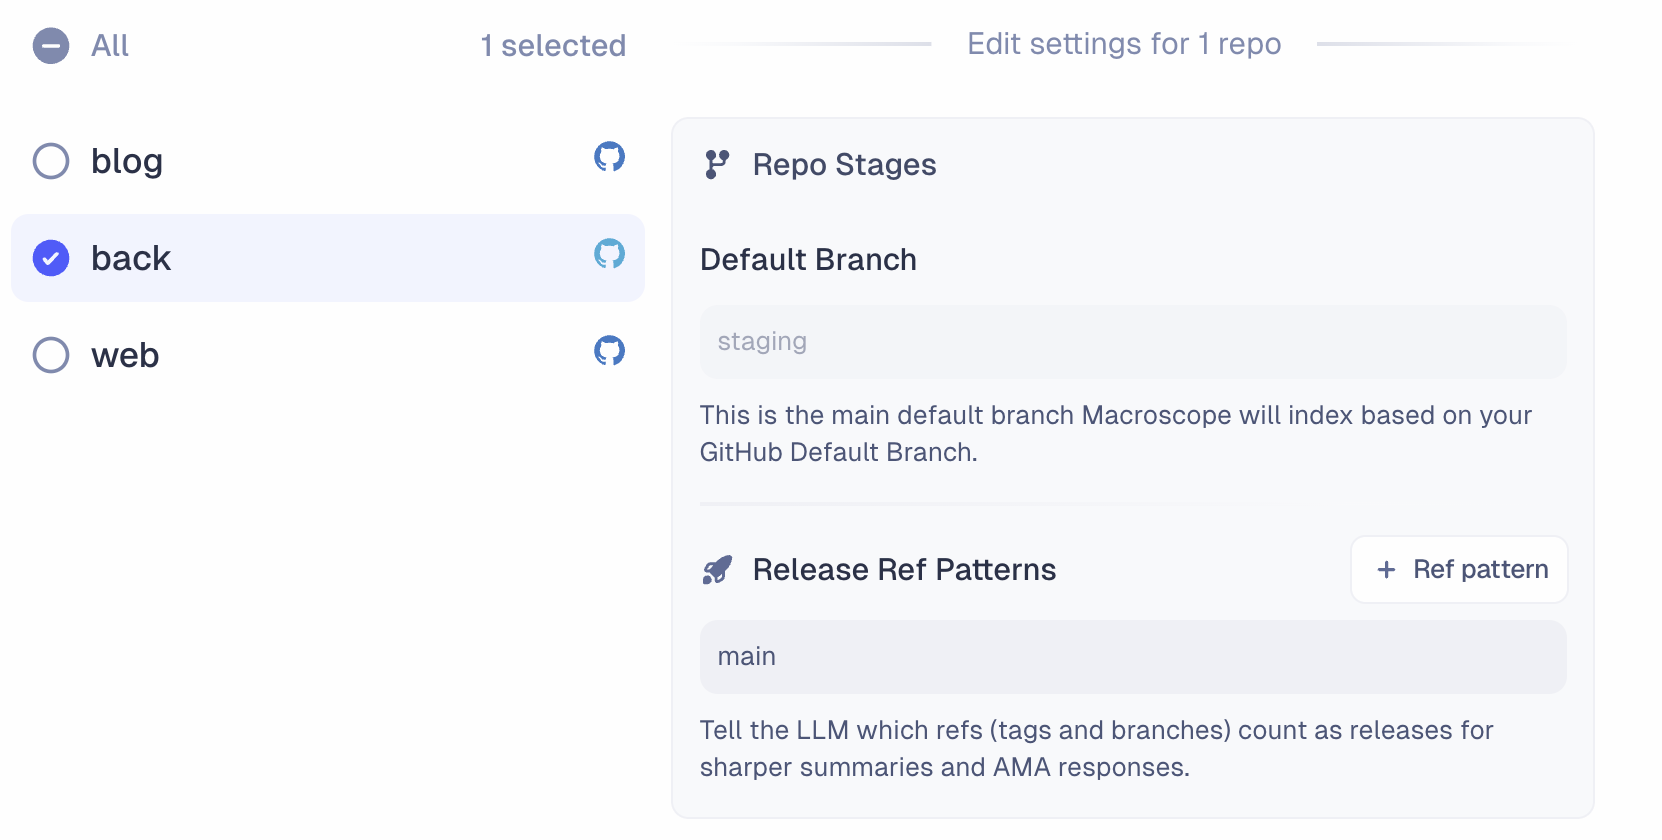Image resolution: width=1662 pixels, height=840 pixels.
Task: Click the Repo Stages heading
Action: click(844, 164)
